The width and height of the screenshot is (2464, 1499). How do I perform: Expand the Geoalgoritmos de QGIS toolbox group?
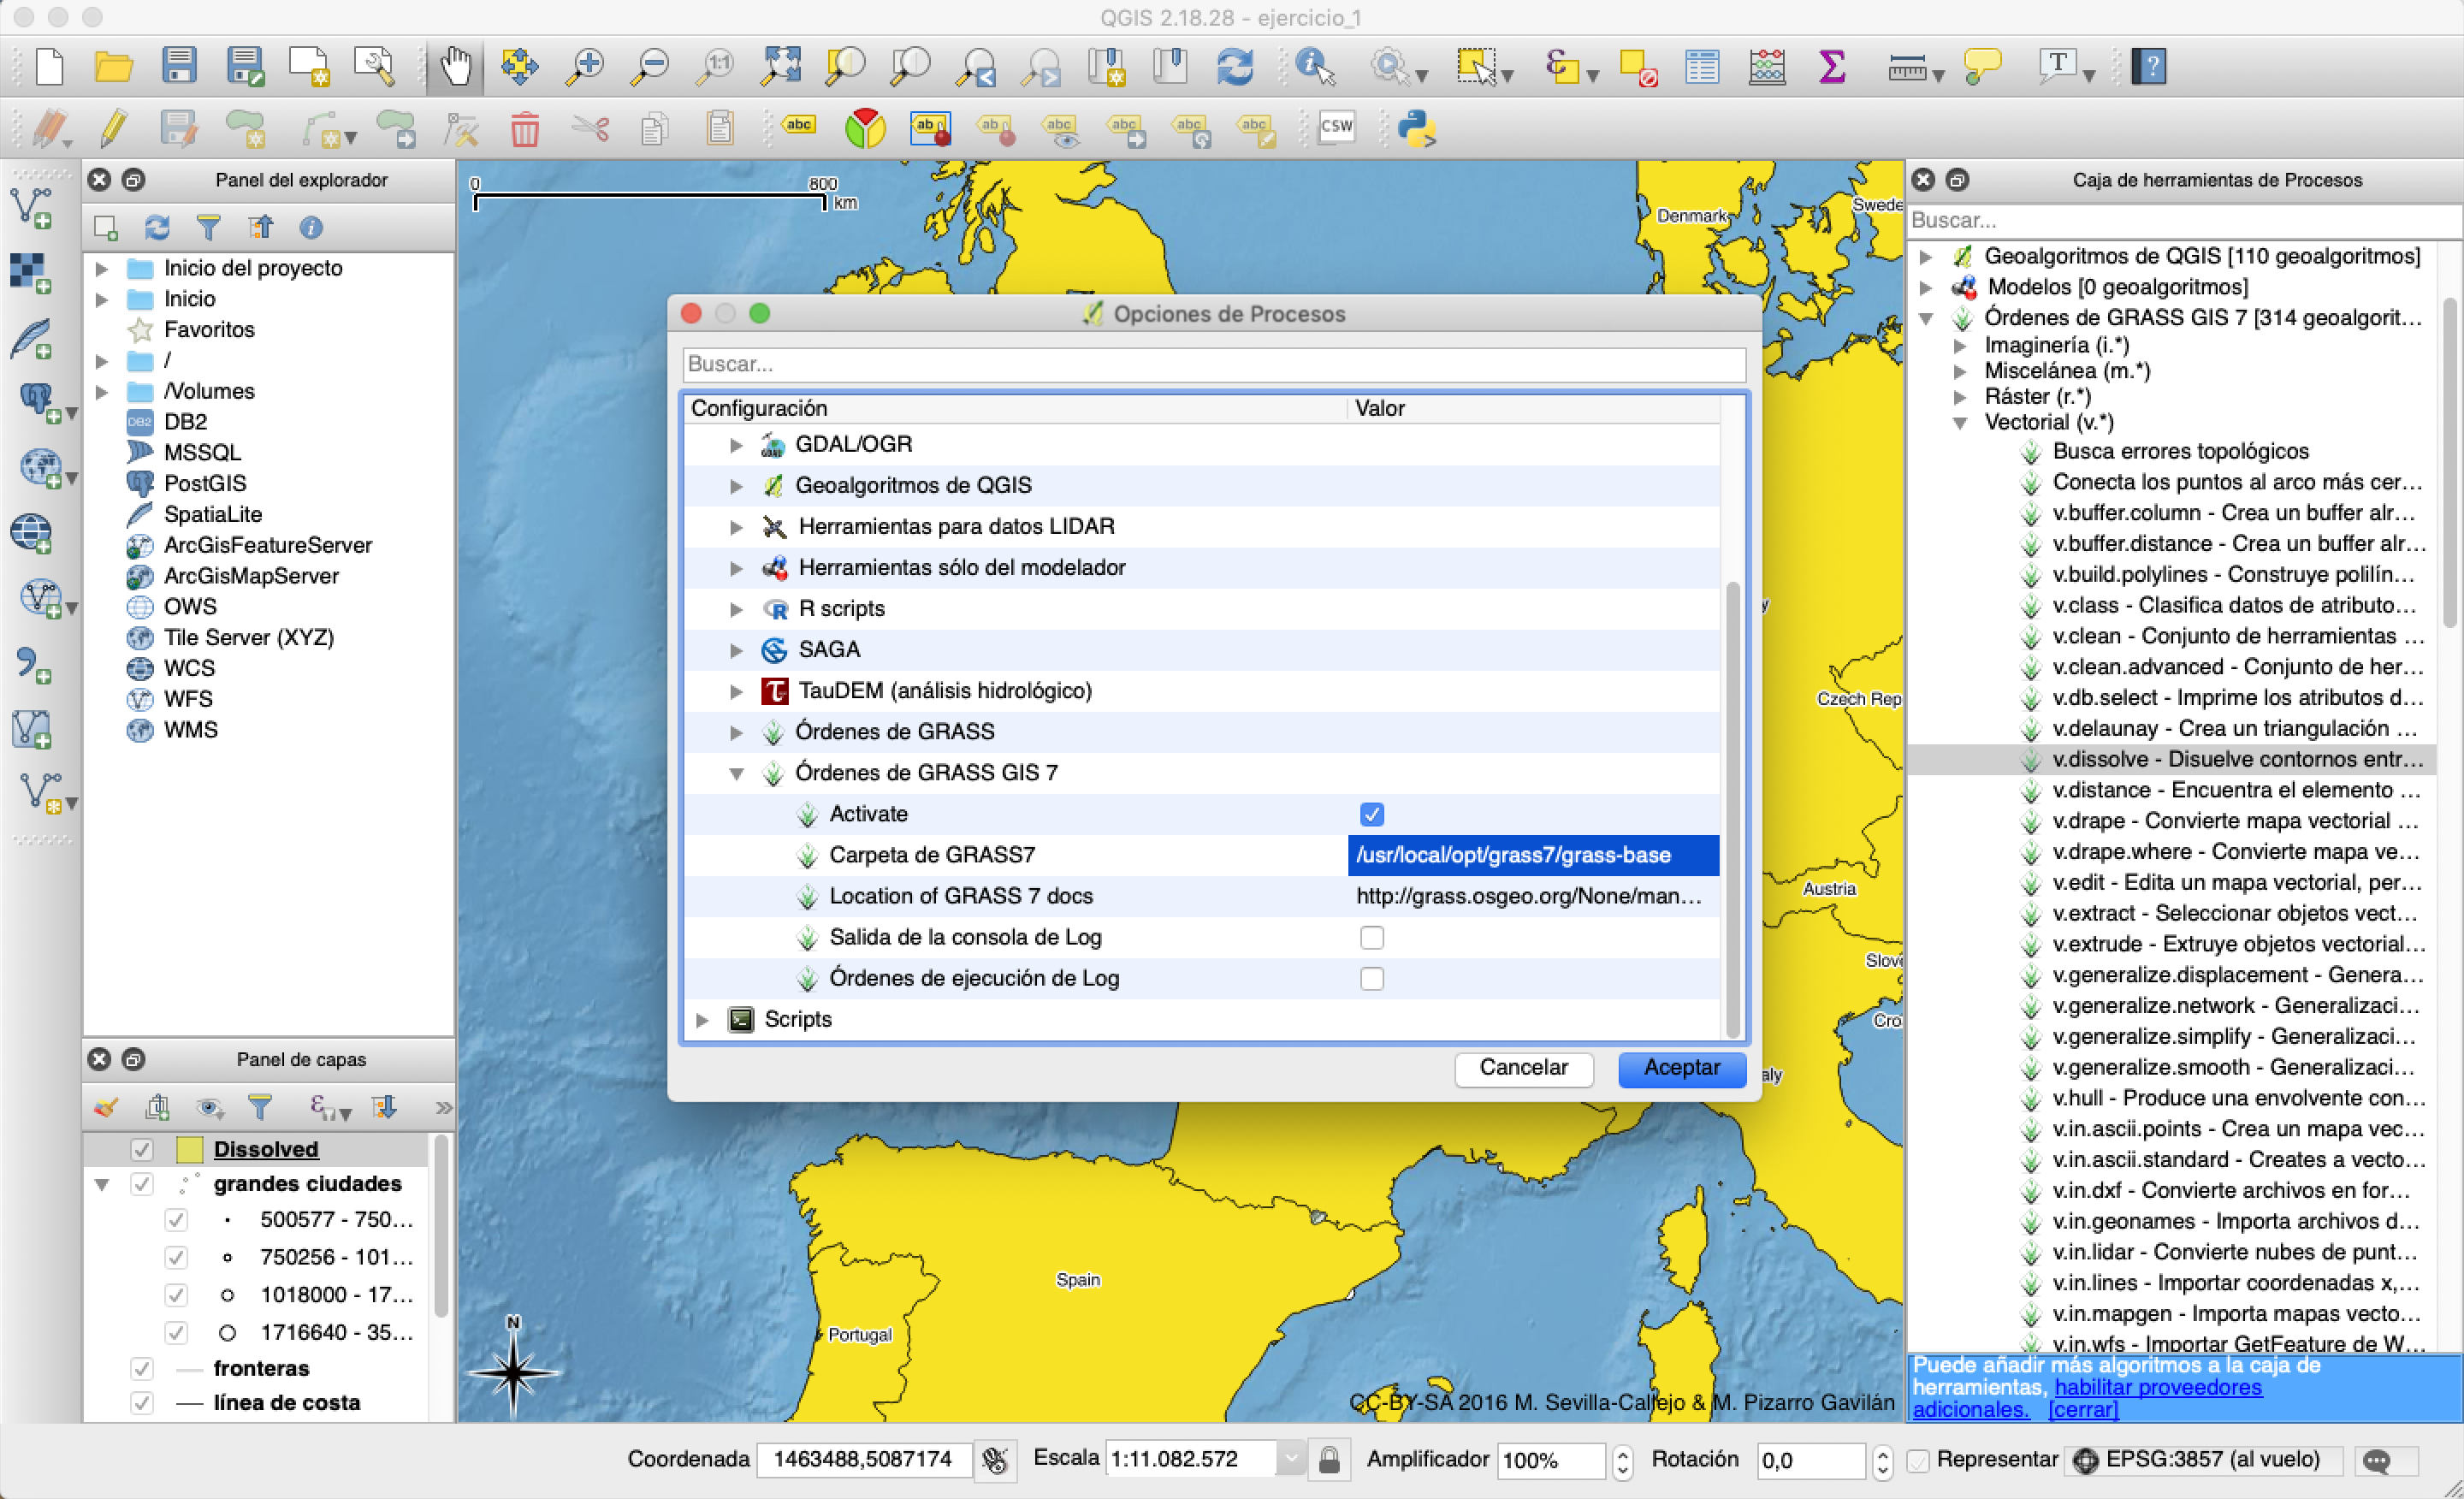(x=1925, y=257)
